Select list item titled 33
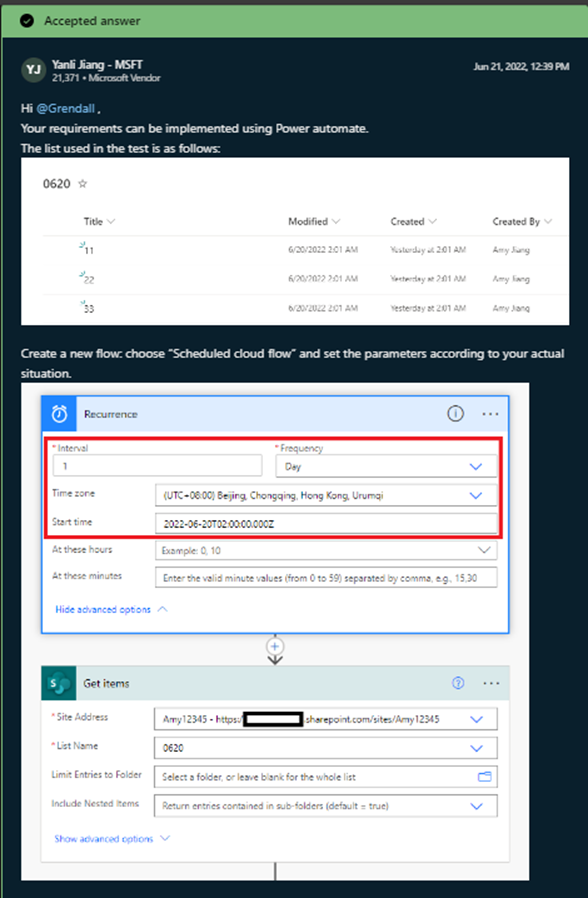Image resolution: width=588 pixels, height=898 pixels. pyautogui.click(x=89, y=309)
